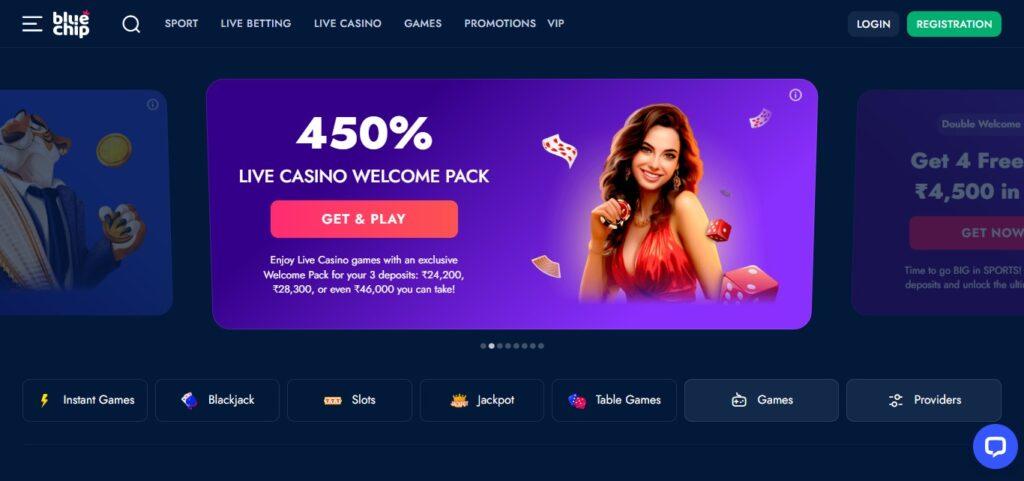Open the live chat support bubble
This screenshot has height=481, width=1024.
[x=995, y=446]
